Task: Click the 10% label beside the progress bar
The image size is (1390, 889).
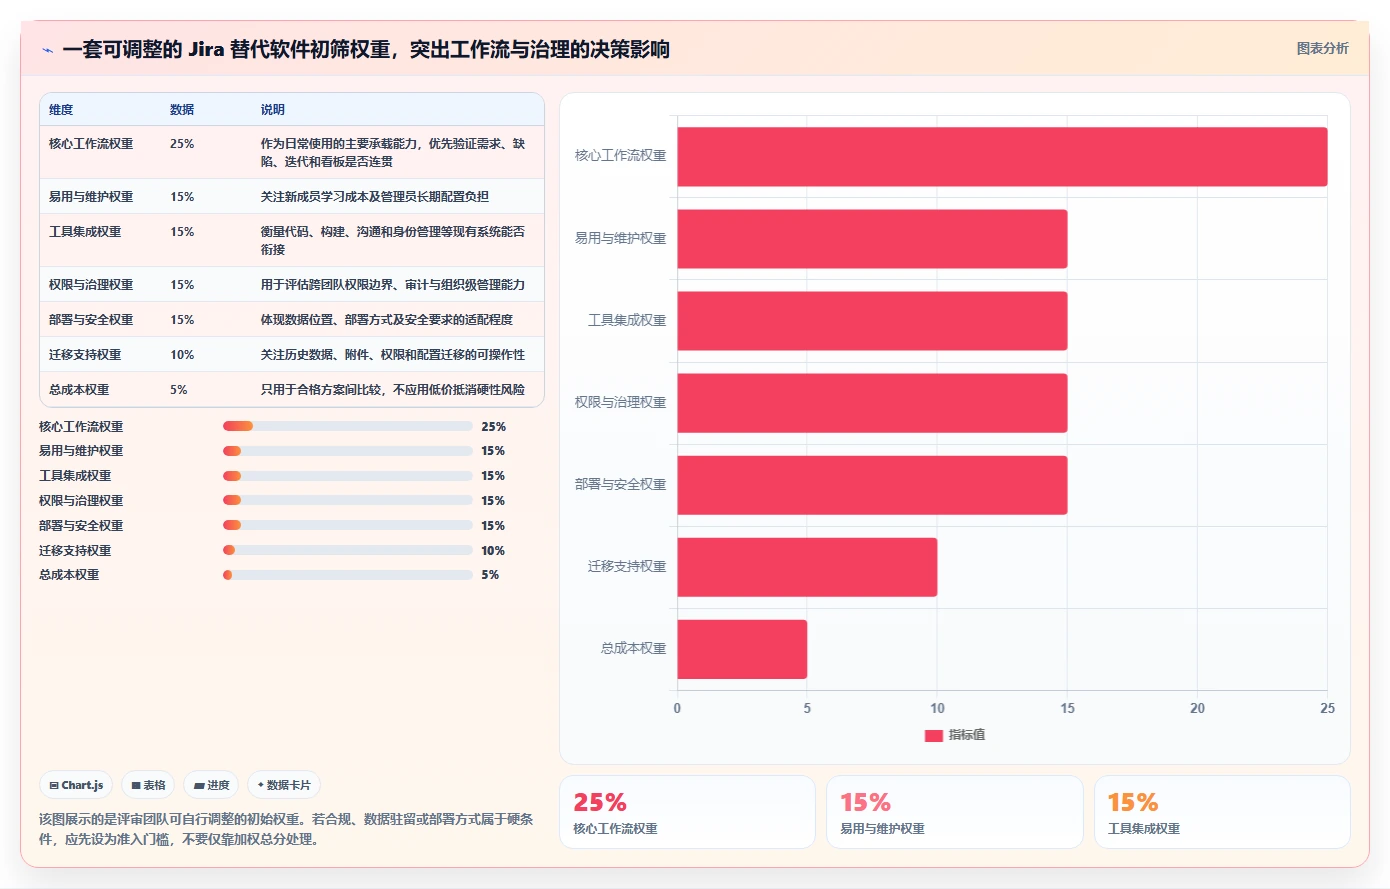Action: pos(493,551)
